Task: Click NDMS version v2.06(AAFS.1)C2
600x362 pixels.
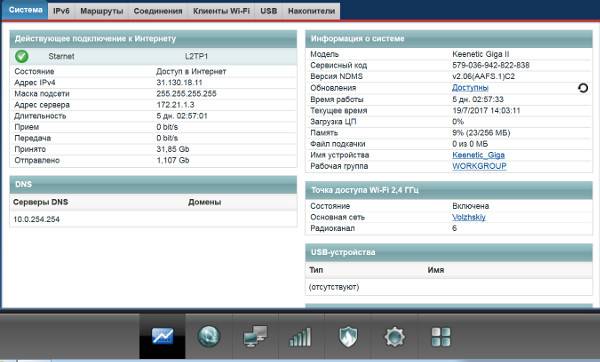Action: pyautogui.click(x=483, y=76)
